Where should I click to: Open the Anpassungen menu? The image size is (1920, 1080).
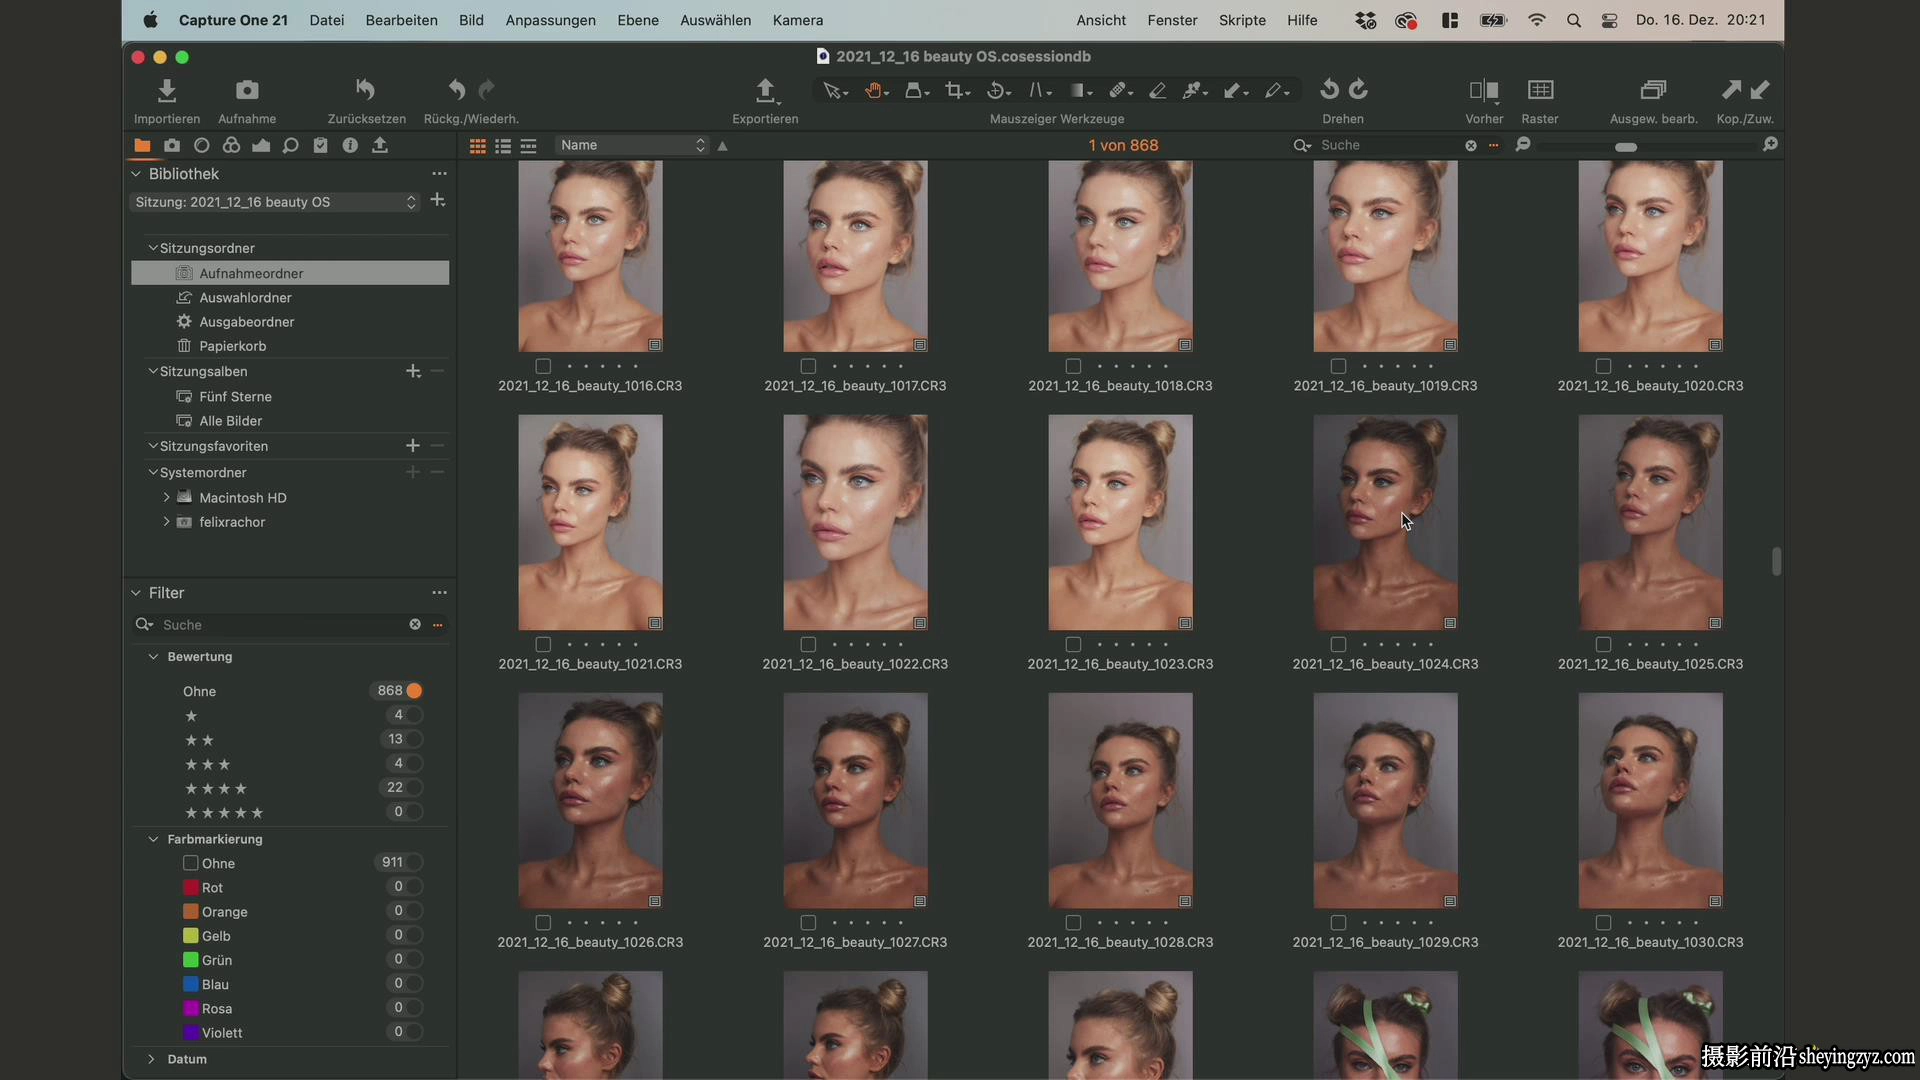550,20
